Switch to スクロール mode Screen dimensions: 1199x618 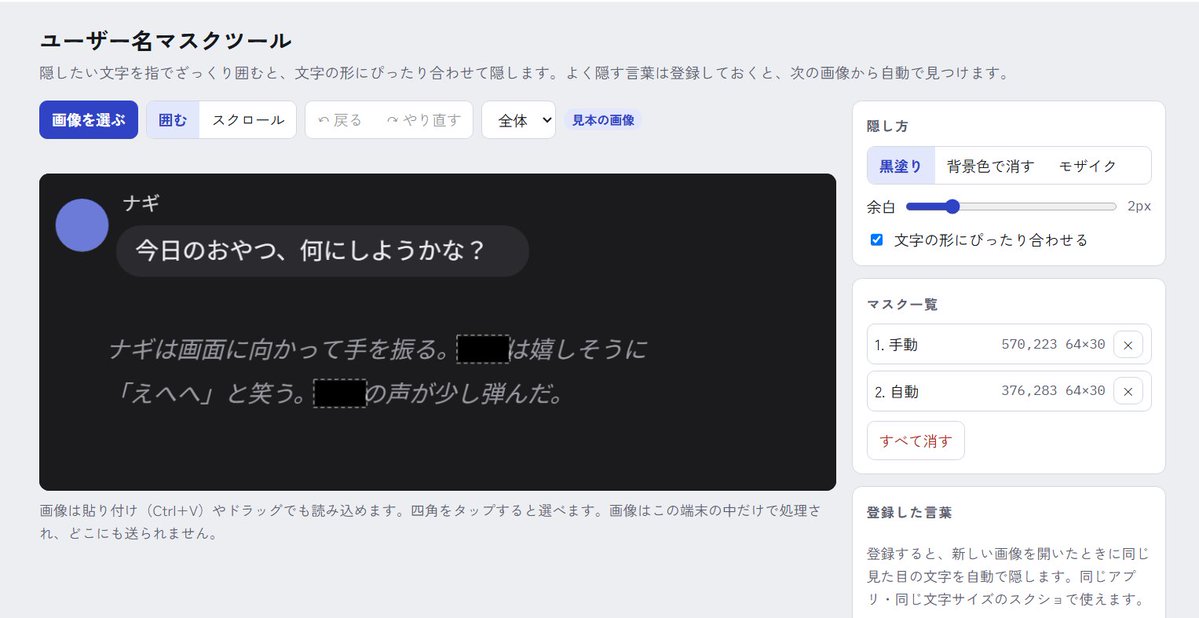click(x=248, y=120)
